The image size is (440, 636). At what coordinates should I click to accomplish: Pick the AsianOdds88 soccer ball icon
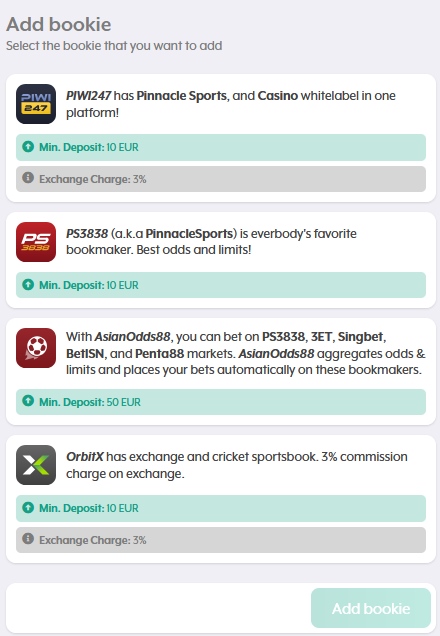click(x=36, y=348)
